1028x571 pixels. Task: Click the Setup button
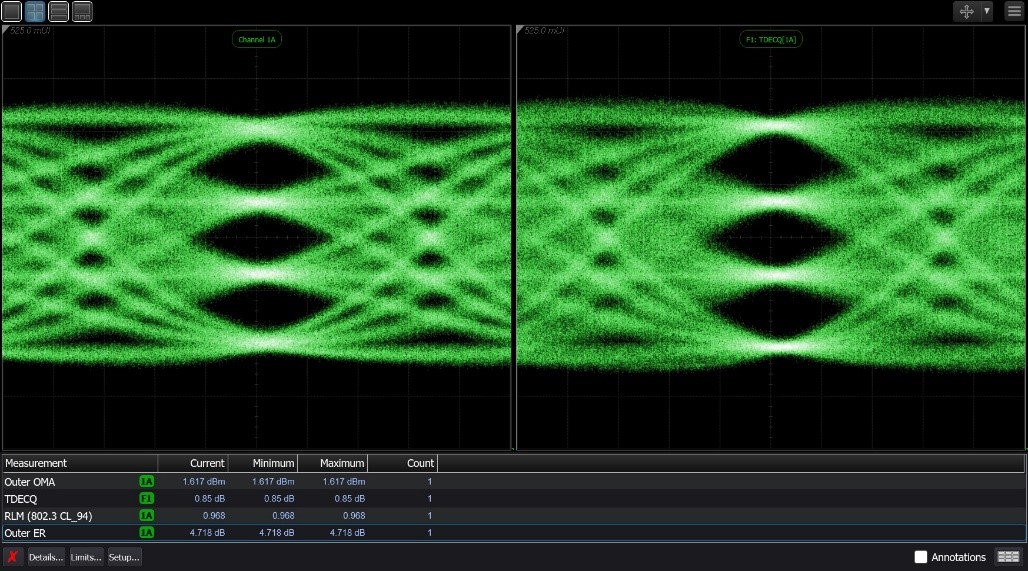click(x=124, y=557)
